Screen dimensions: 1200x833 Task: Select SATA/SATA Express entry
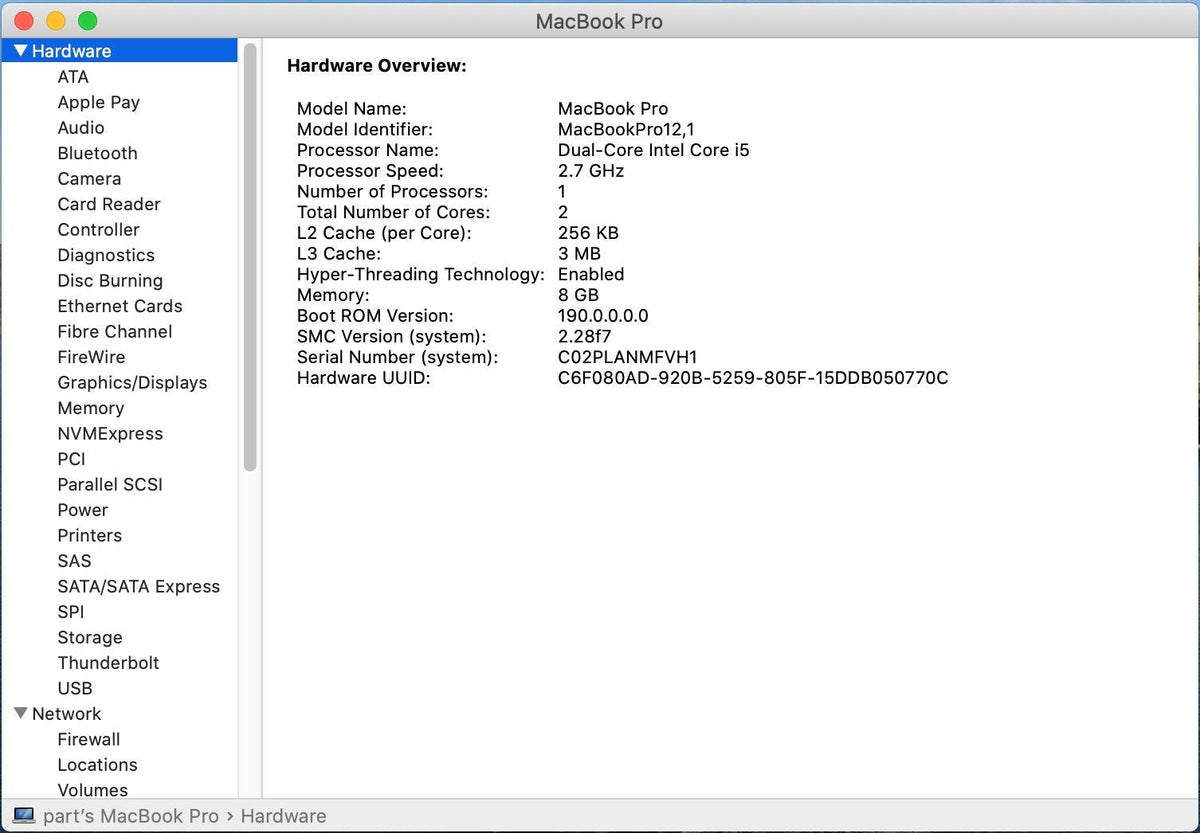[x=139, y=587]
